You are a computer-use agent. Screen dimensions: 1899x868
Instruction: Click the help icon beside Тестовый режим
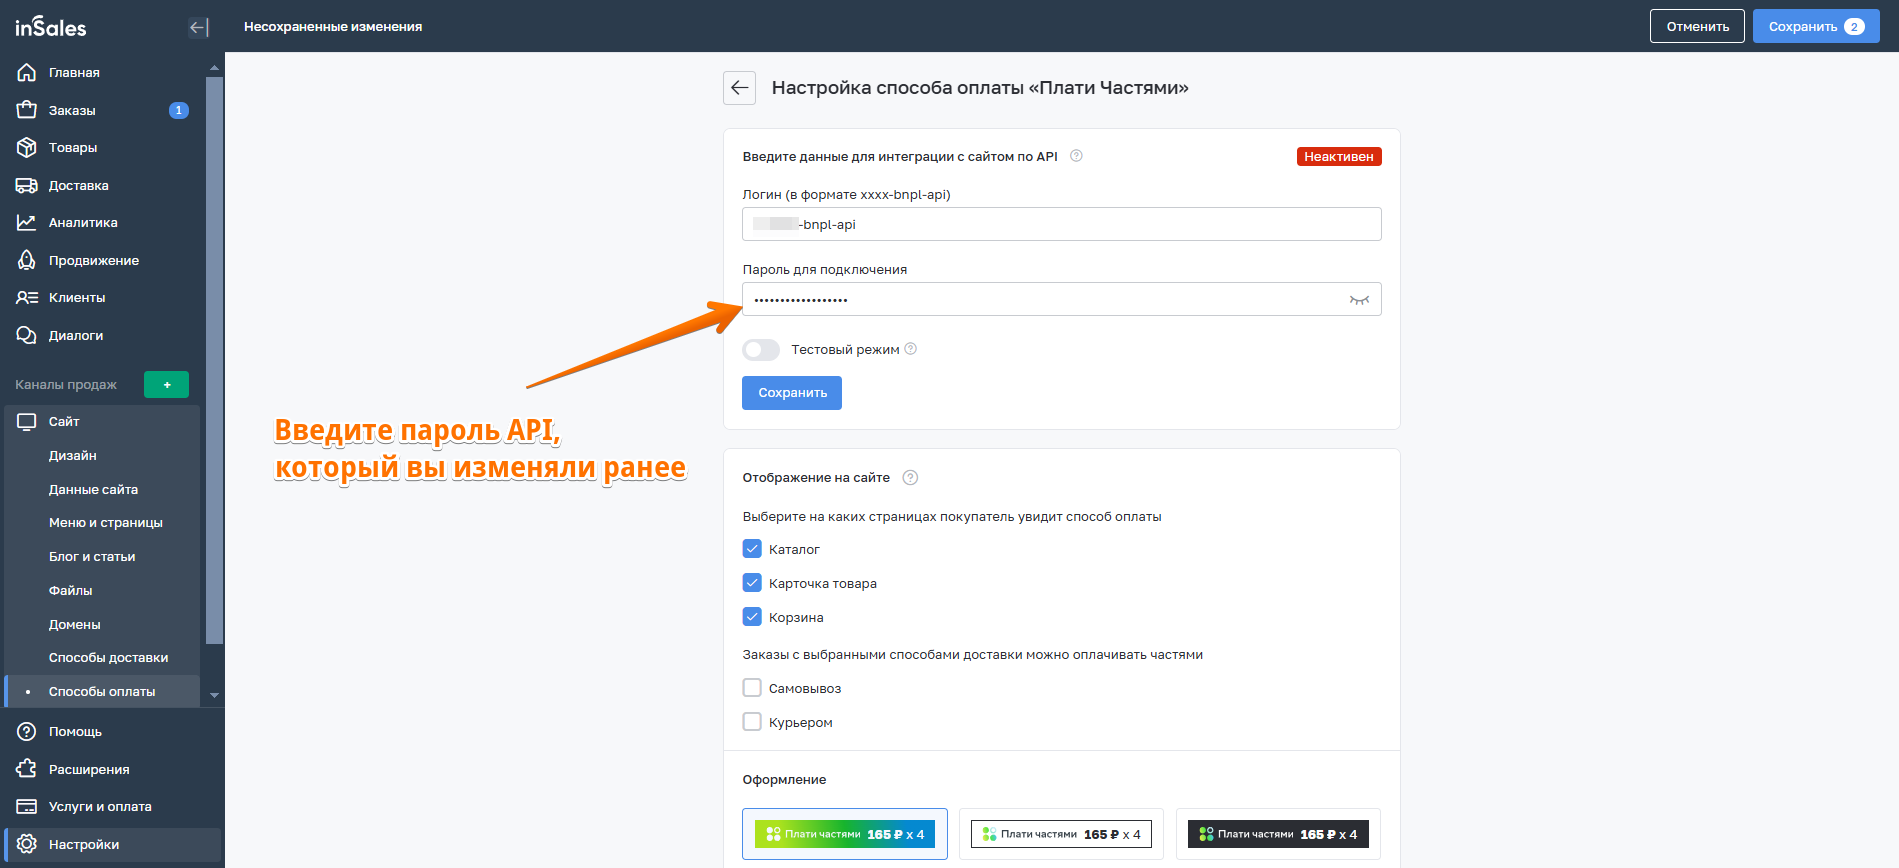pyautogui.click(x=910, y=349)
